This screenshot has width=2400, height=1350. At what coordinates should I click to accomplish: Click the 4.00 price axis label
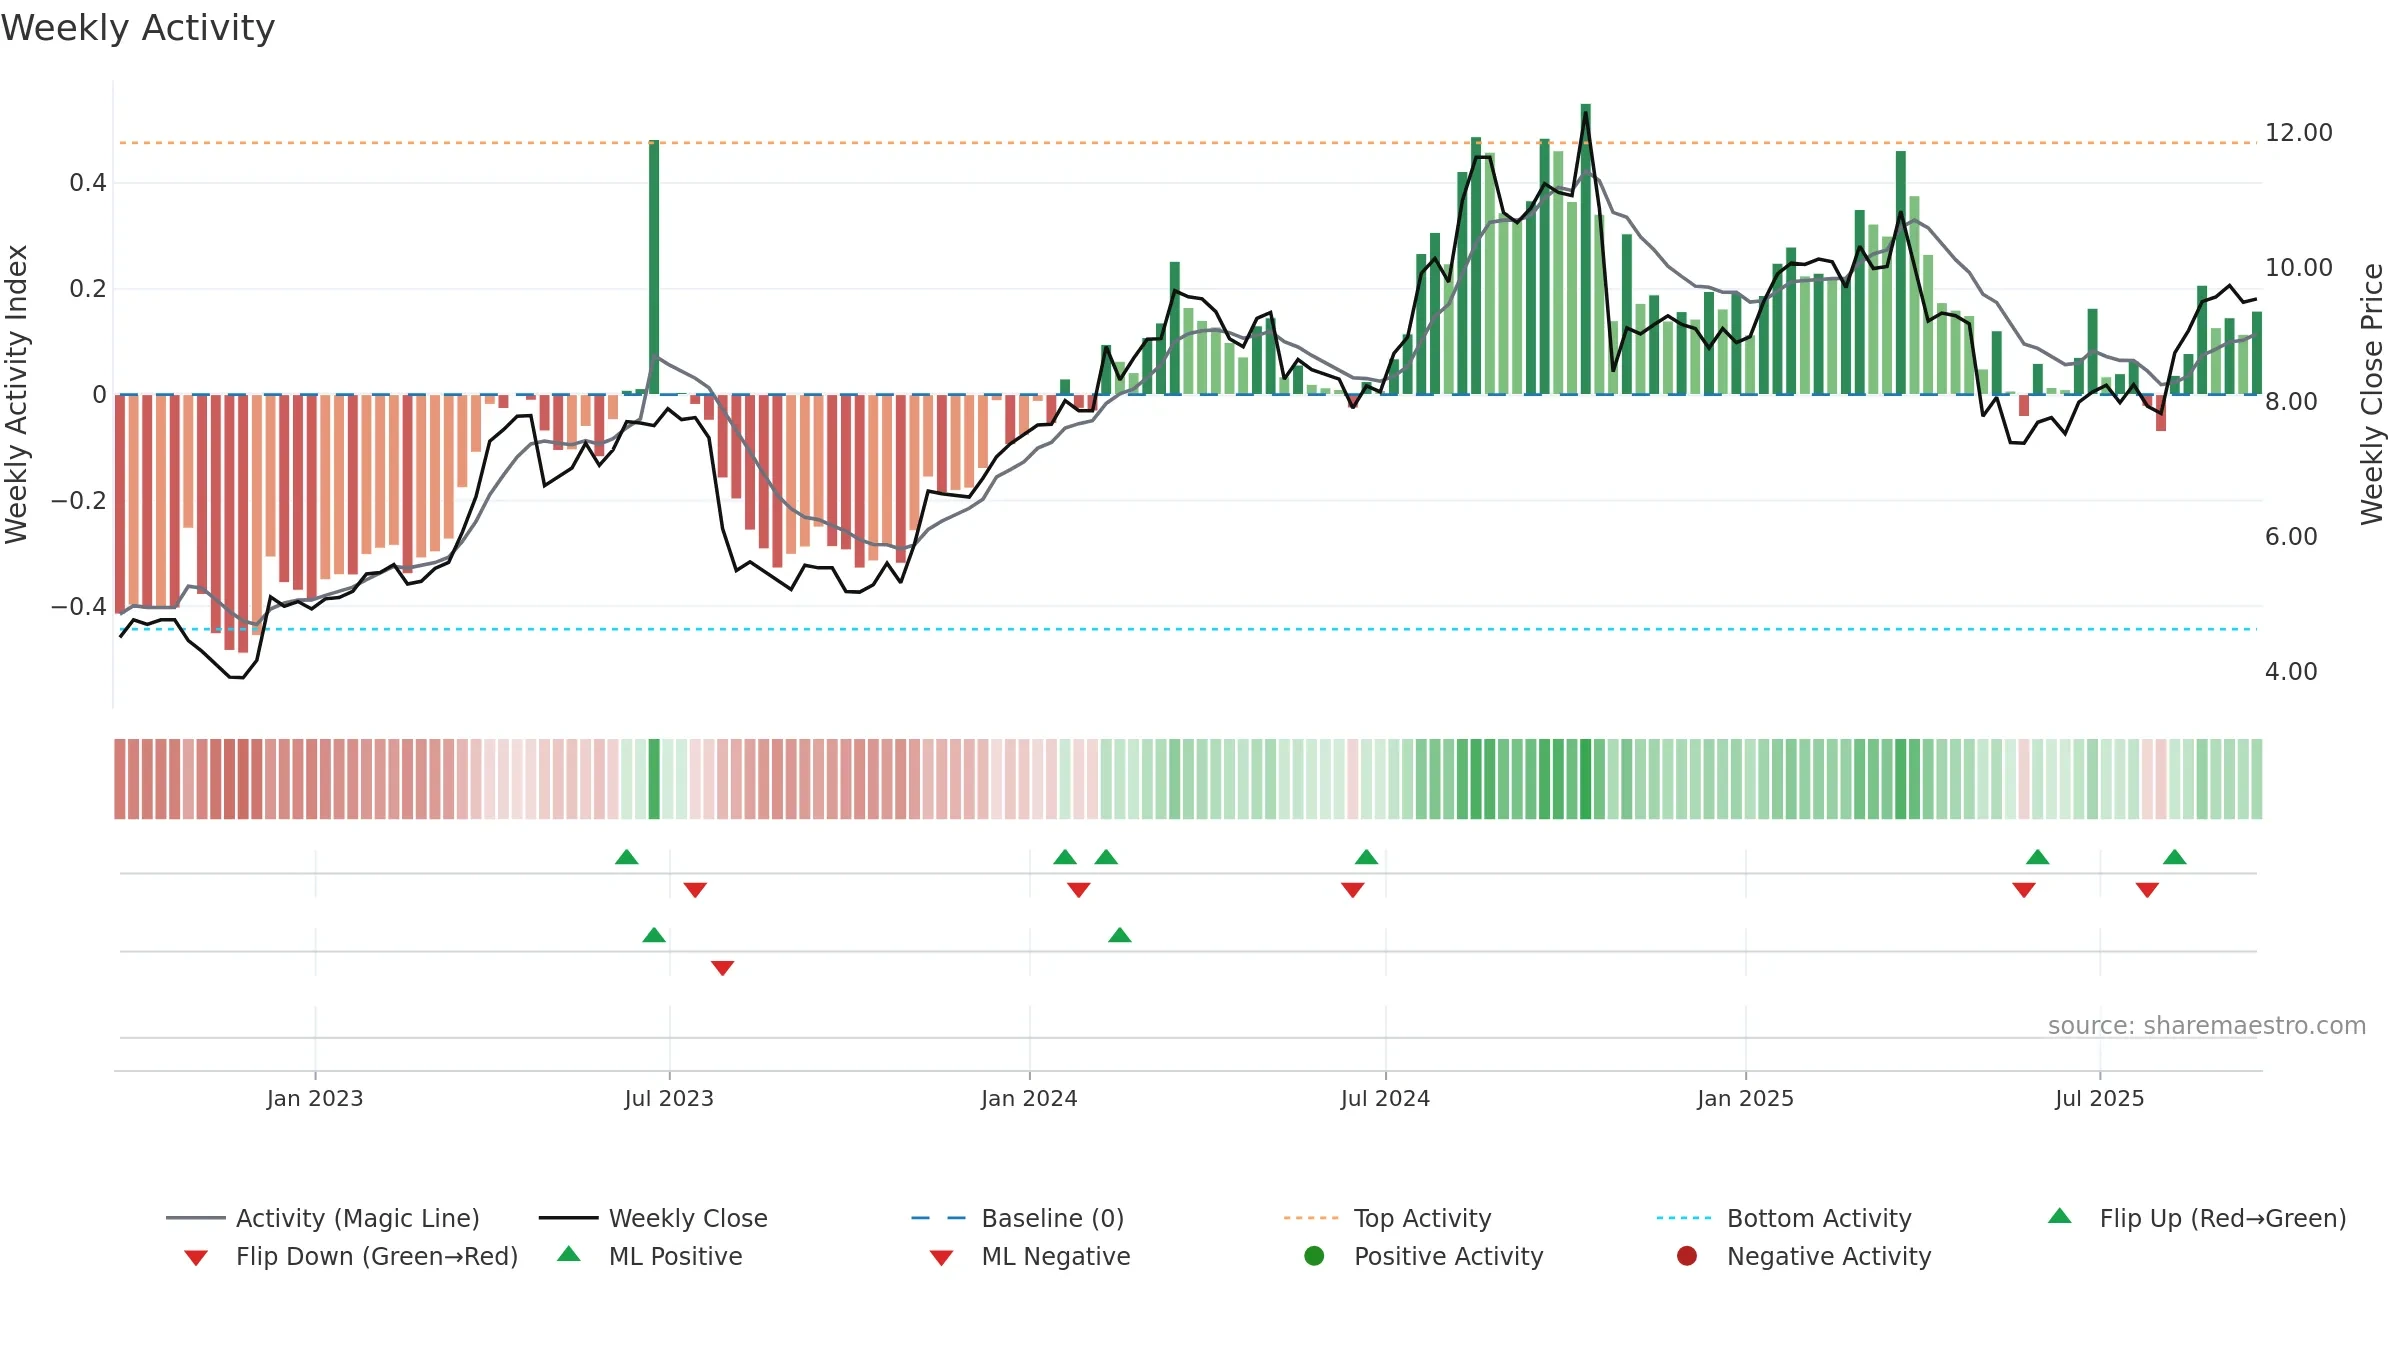click(2291, 672)
